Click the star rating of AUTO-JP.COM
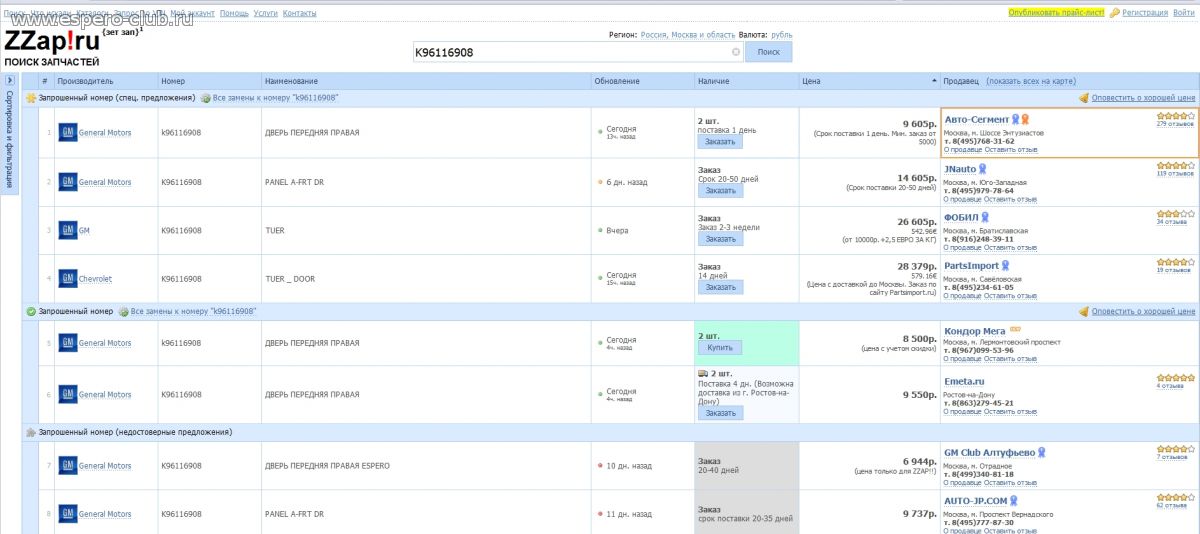 [x=1175, y=497]
